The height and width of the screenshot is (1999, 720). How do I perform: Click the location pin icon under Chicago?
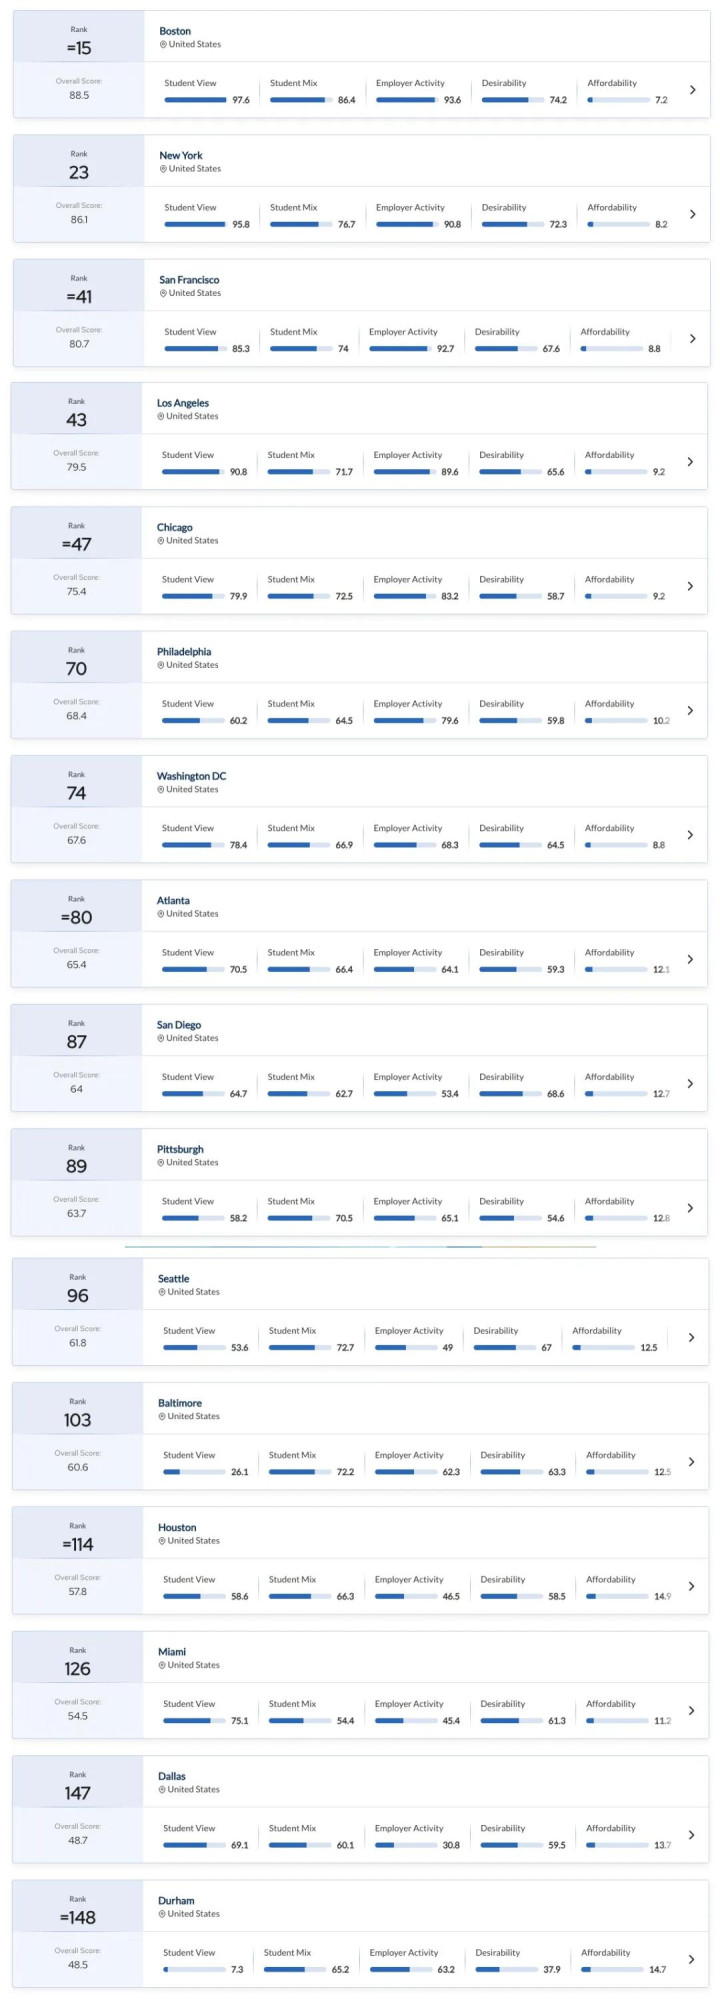[x=160, y=541]
